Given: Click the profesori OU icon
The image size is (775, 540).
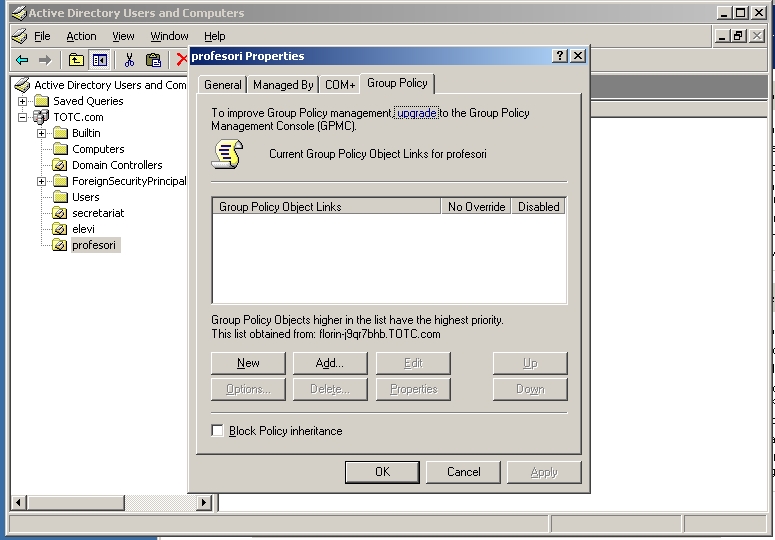Looking at the screenshot, I should [x=60, y=245].
